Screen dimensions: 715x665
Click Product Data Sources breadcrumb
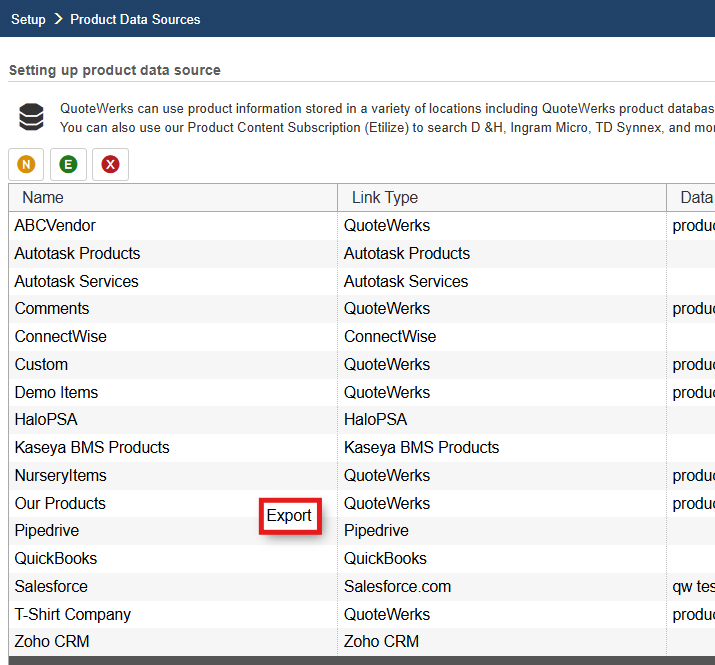point(135,19)
